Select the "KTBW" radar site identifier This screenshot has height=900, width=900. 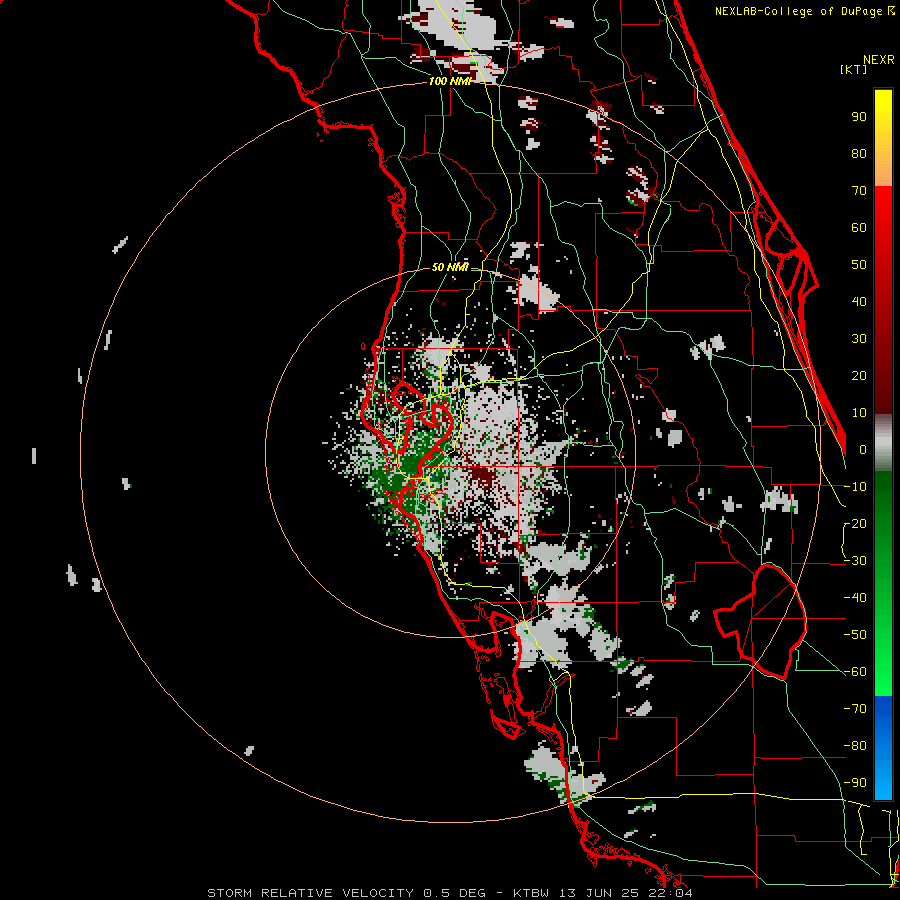pos(531,893)
